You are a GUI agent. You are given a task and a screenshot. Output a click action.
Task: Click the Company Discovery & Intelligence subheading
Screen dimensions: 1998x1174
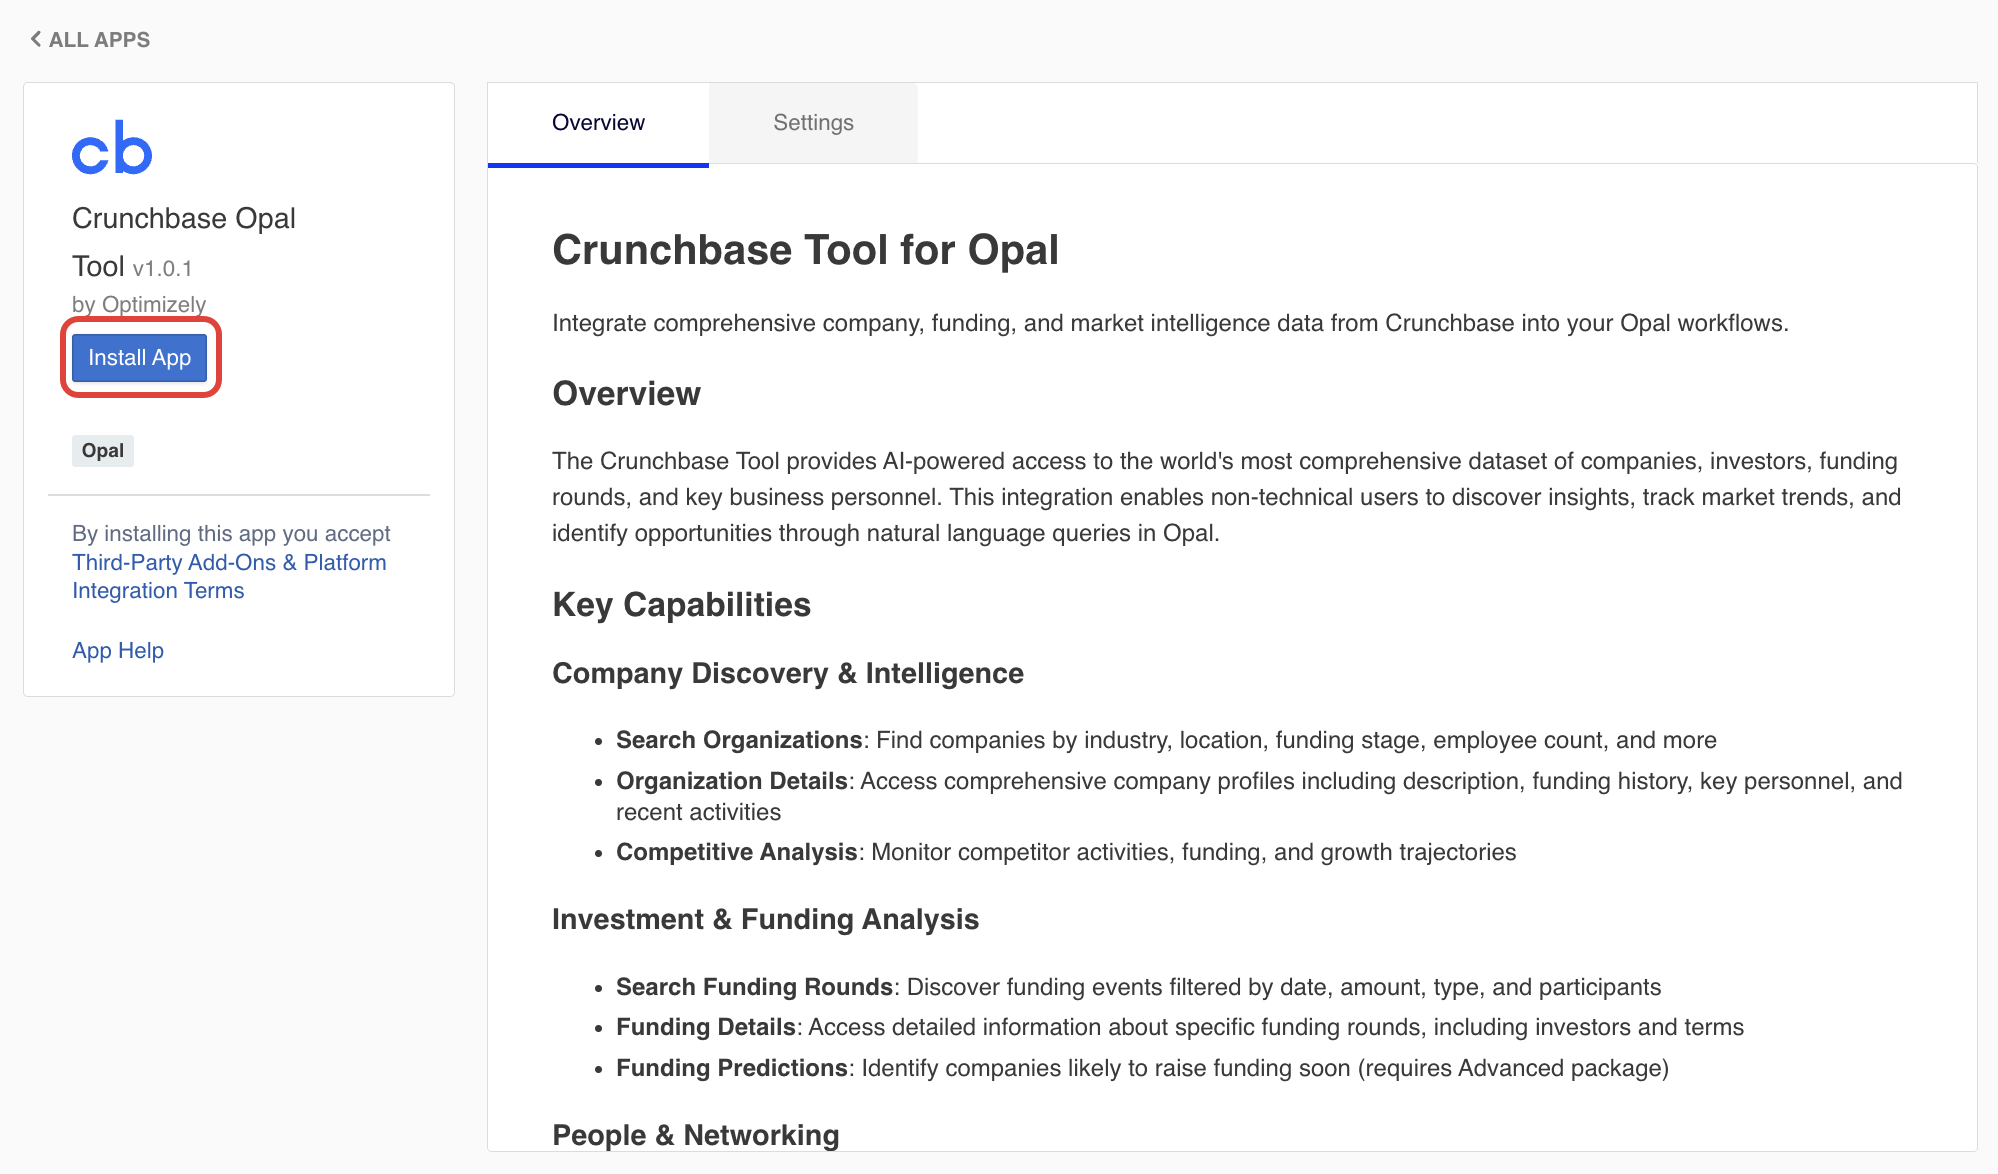pyautogui.click(x=787, y=673)
